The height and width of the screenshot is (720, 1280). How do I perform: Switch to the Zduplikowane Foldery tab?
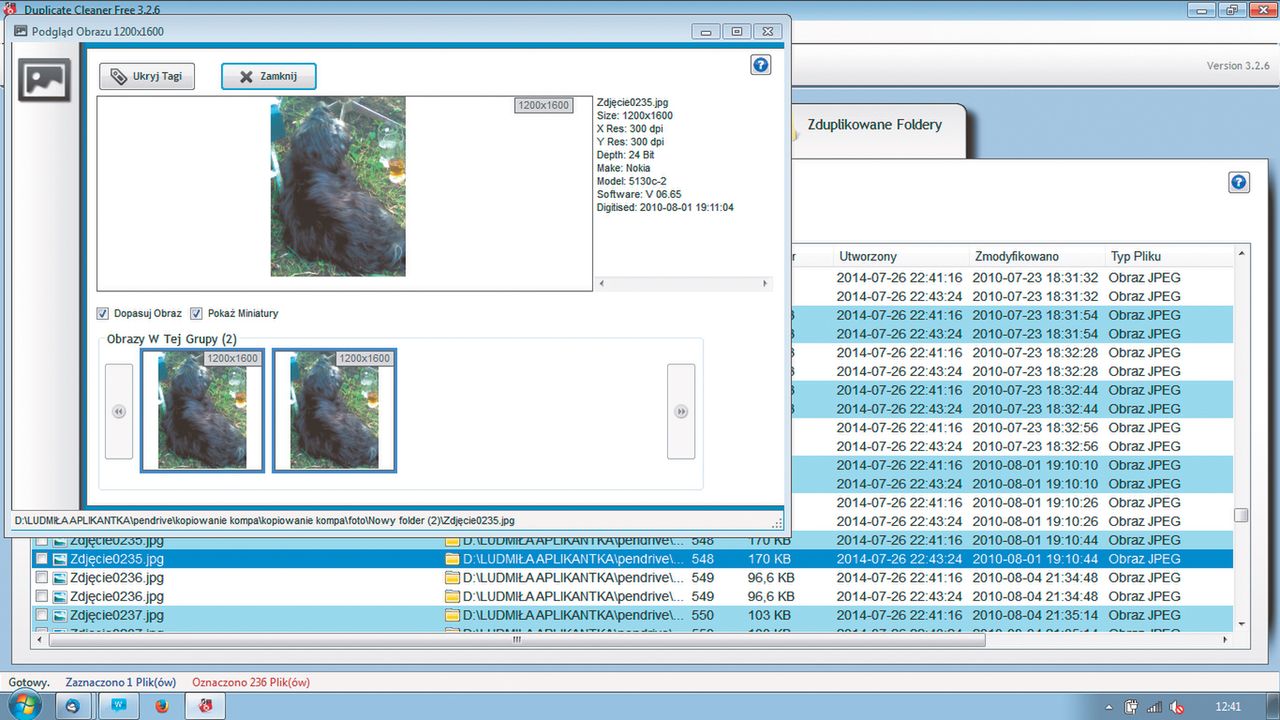(x=875, y=125)
